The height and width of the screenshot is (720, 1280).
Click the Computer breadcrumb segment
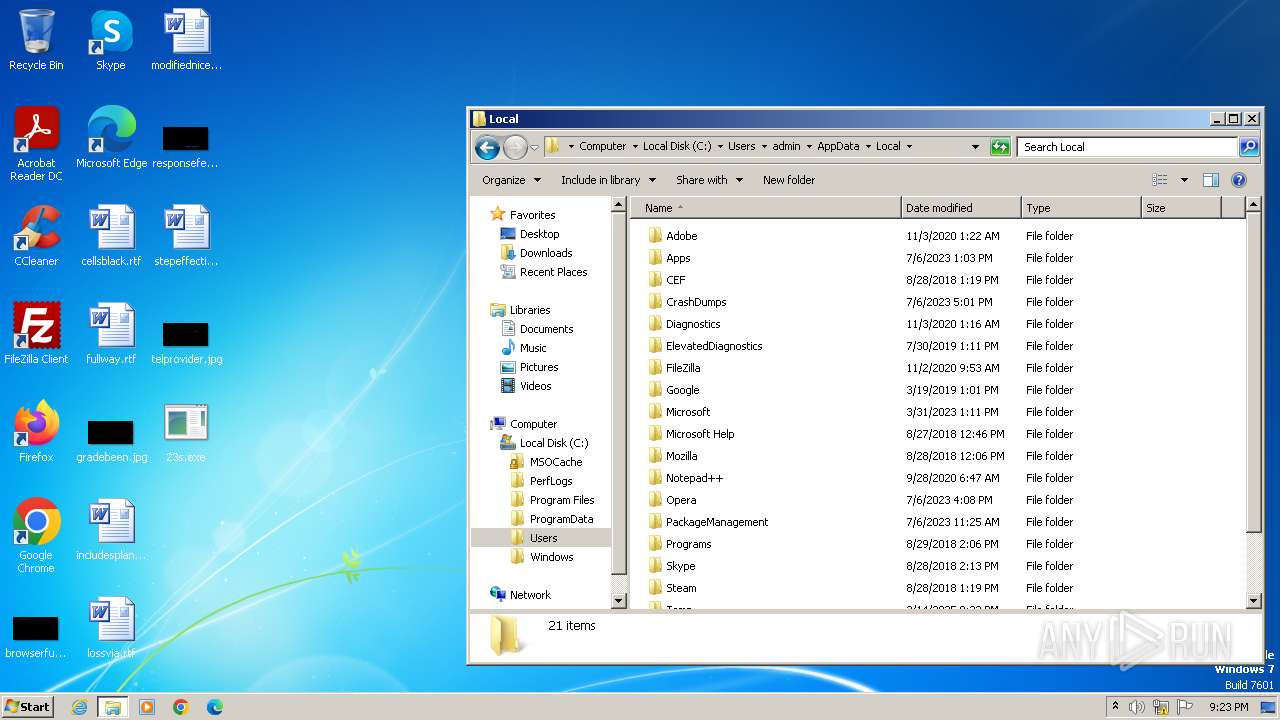[603, 147]
